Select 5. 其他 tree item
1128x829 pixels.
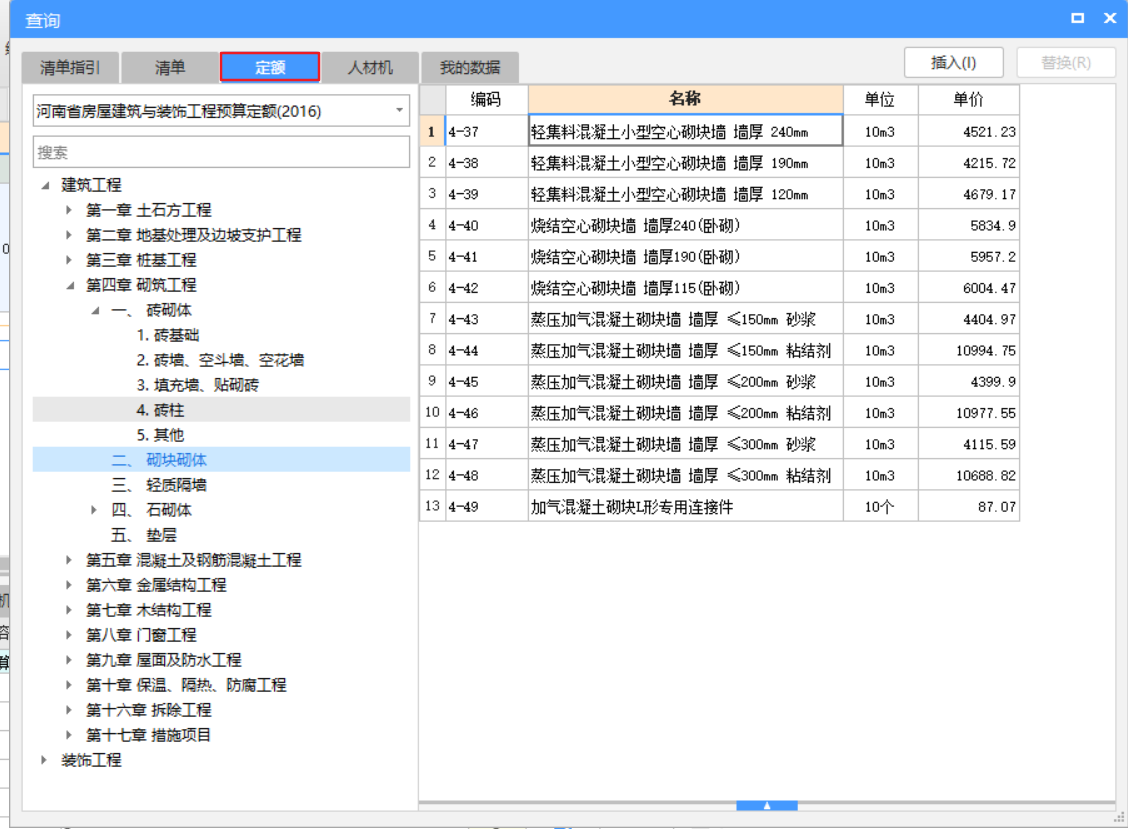(x=160, y=435)
